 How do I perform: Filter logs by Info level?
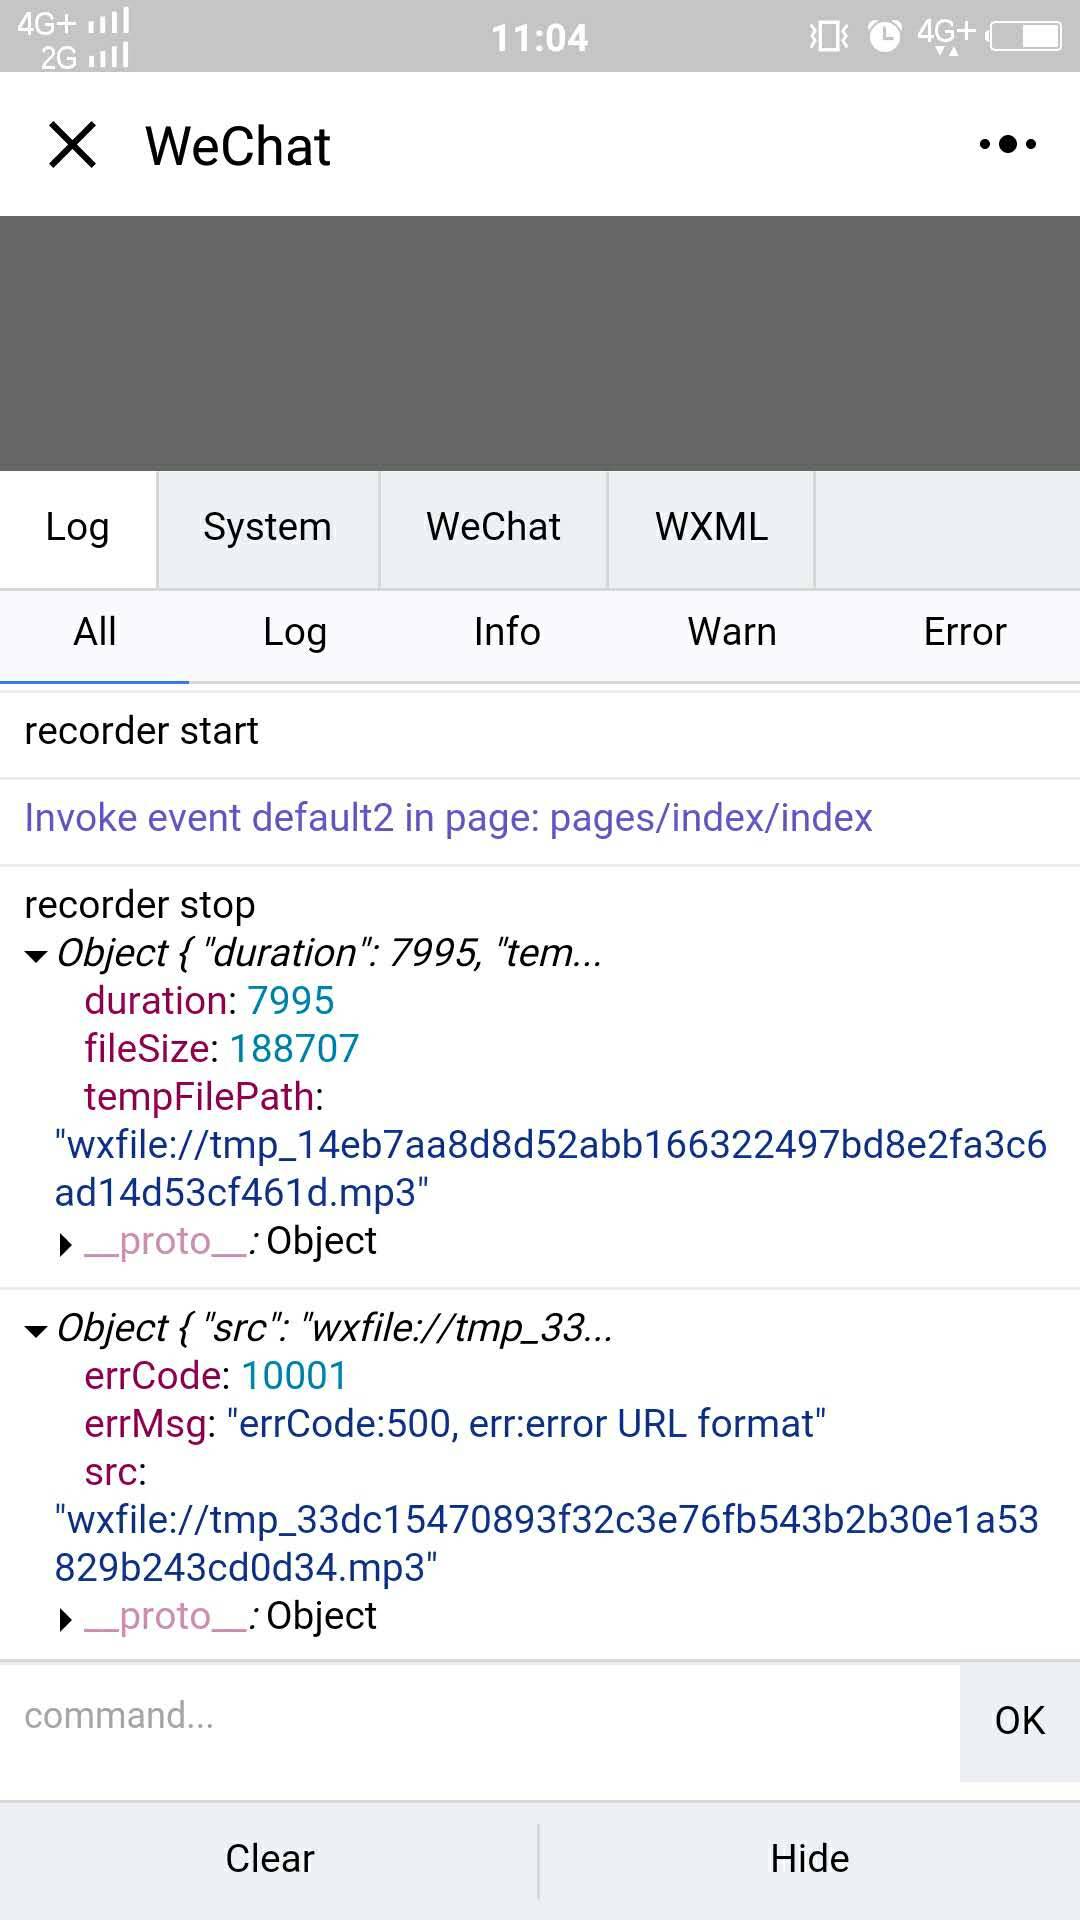(507, 632)
